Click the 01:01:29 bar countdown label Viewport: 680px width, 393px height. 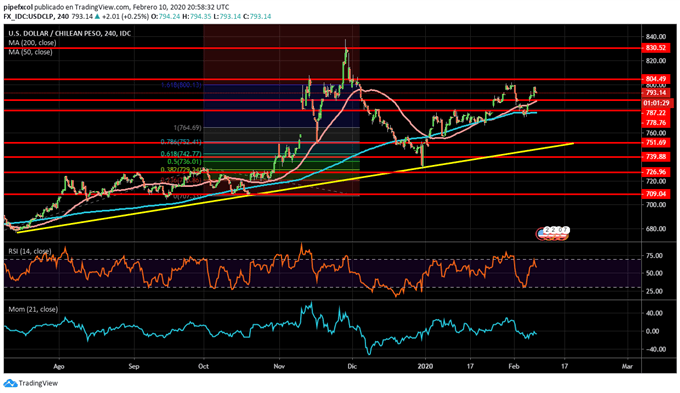(656, 103)
